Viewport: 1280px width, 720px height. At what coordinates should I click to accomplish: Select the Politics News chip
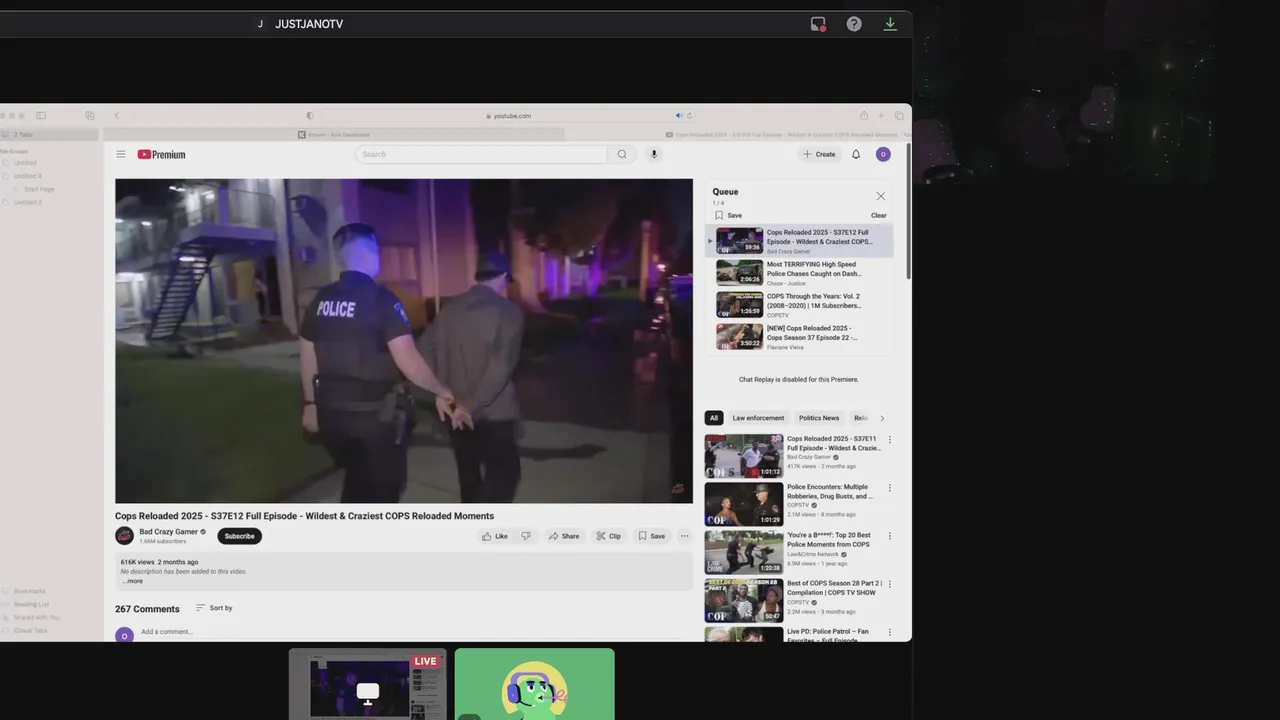(x=819, y=418)
